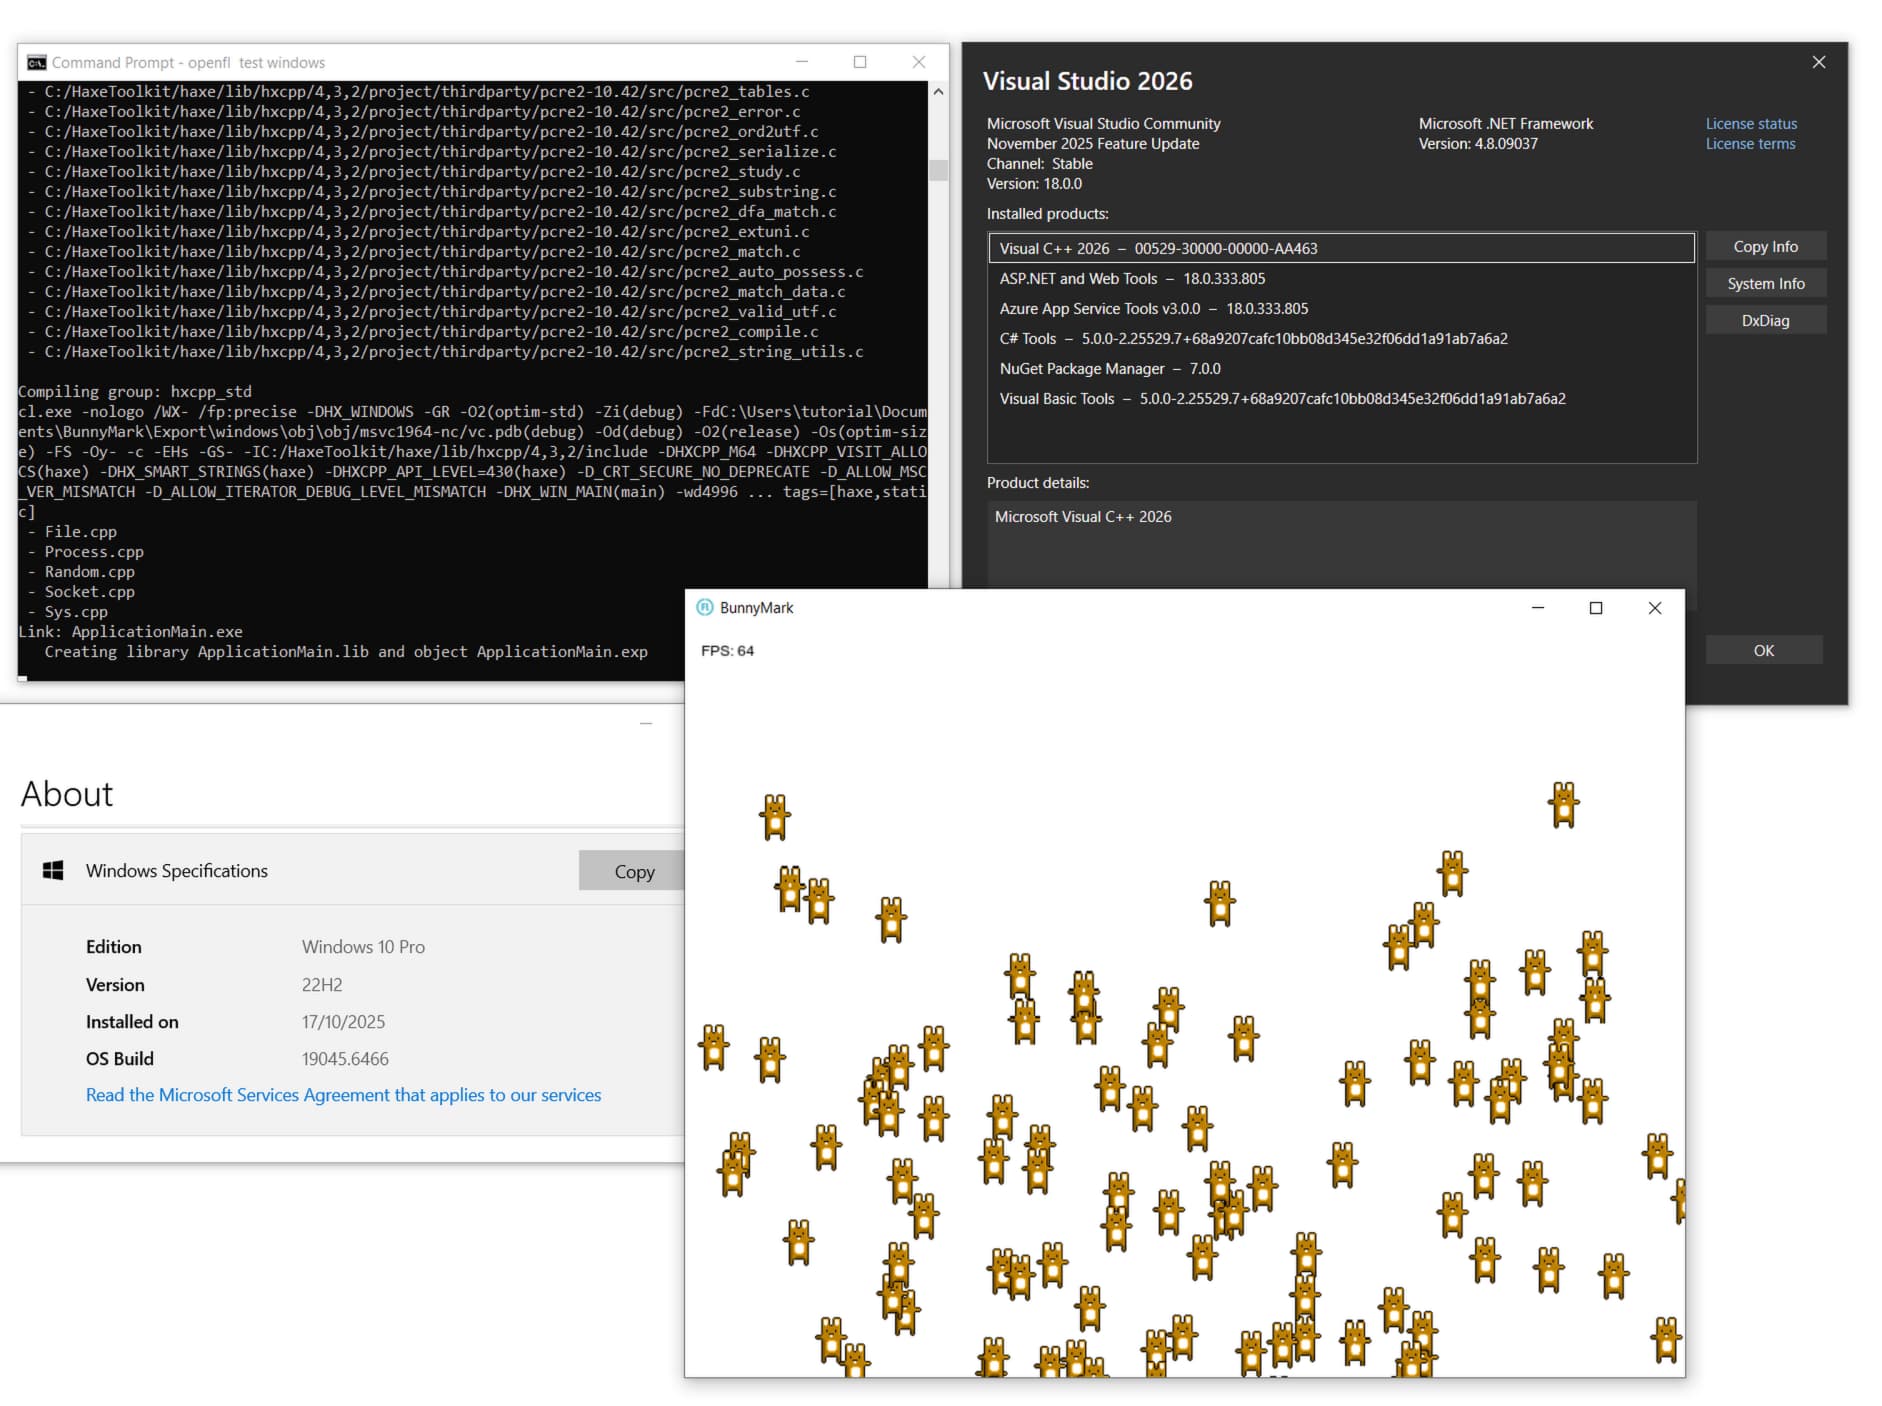The height and width of the screenshot is (1406, 1882).
Task: Confirm the dialog with OK
Action: [1763, 651]
